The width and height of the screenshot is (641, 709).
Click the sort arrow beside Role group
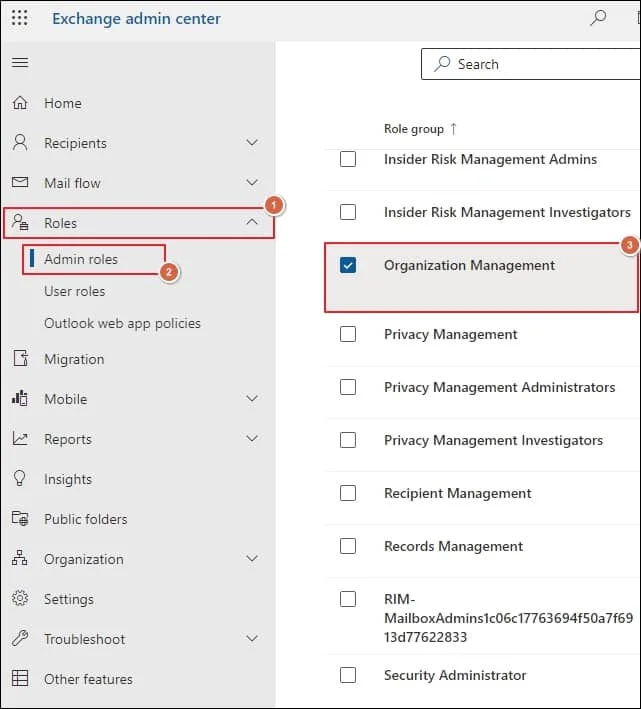(453, 129)
